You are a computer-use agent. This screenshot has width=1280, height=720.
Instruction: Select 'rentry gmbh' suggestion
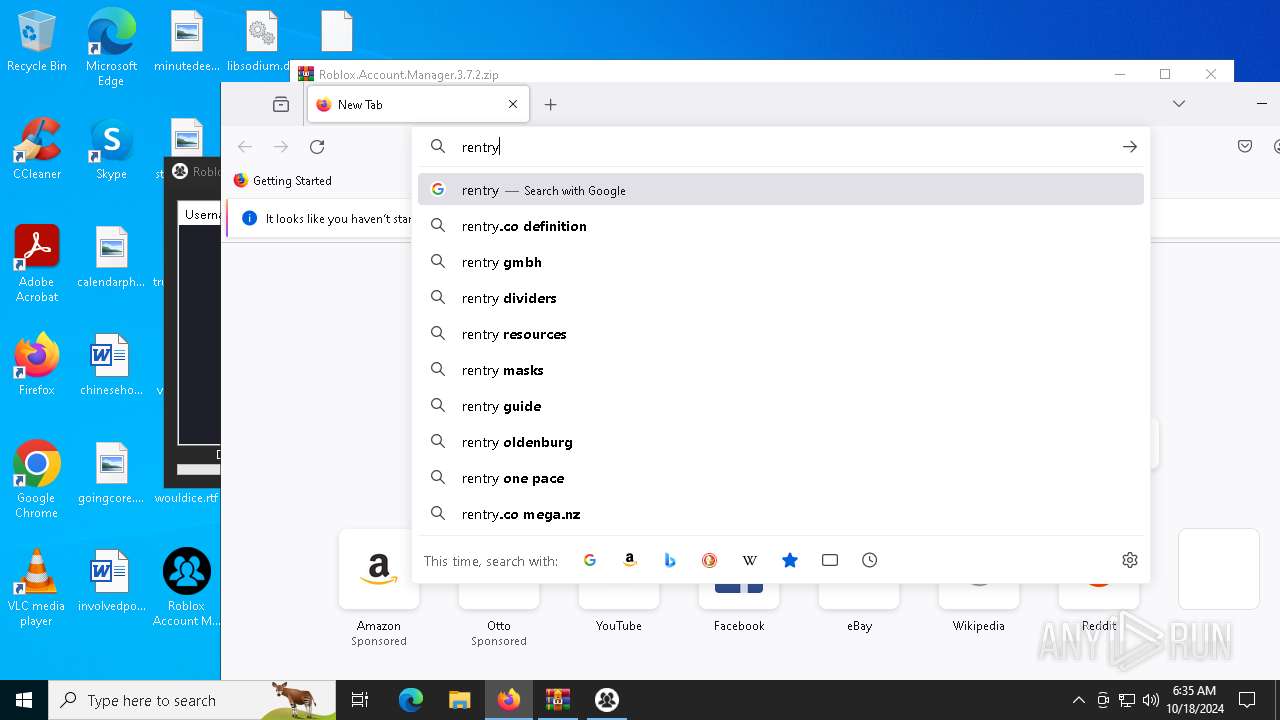(781, 262)
